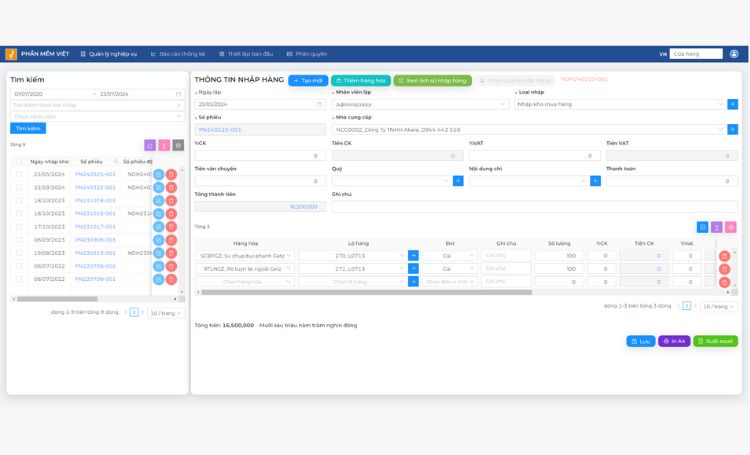Image resolution: width=750 pixels, height=455 pixels.
Task: Open Quản lý nghiệp vụ menu
Action: pos(109,54)
